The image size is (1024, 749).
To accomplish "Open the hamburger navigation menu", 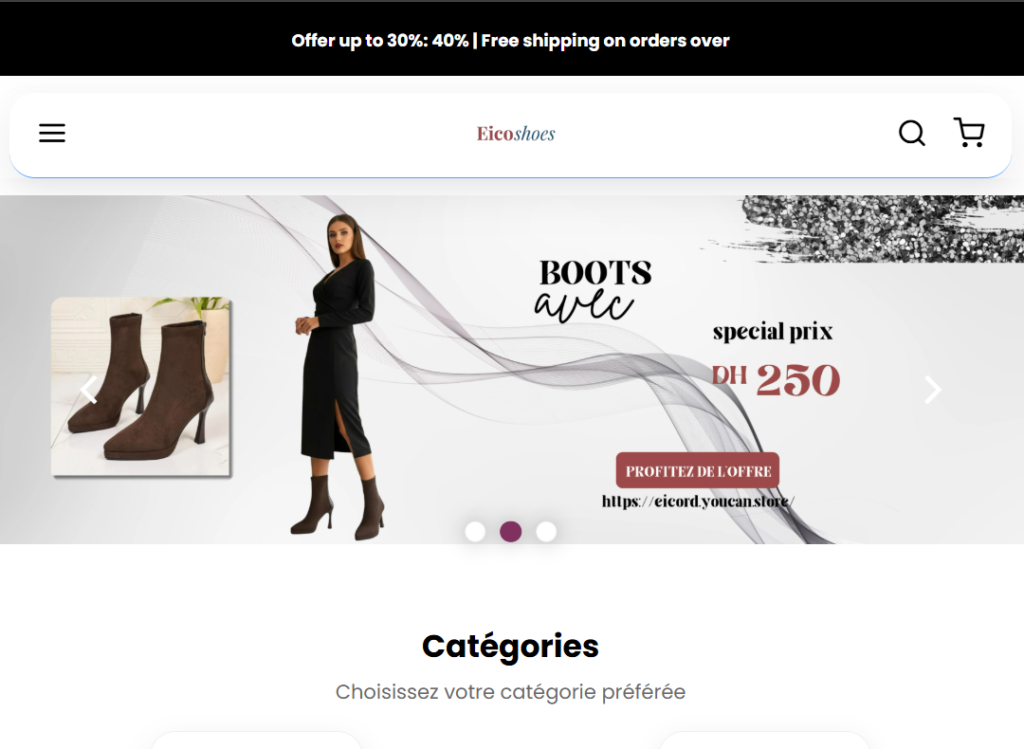I will click(x=52, y=133).
